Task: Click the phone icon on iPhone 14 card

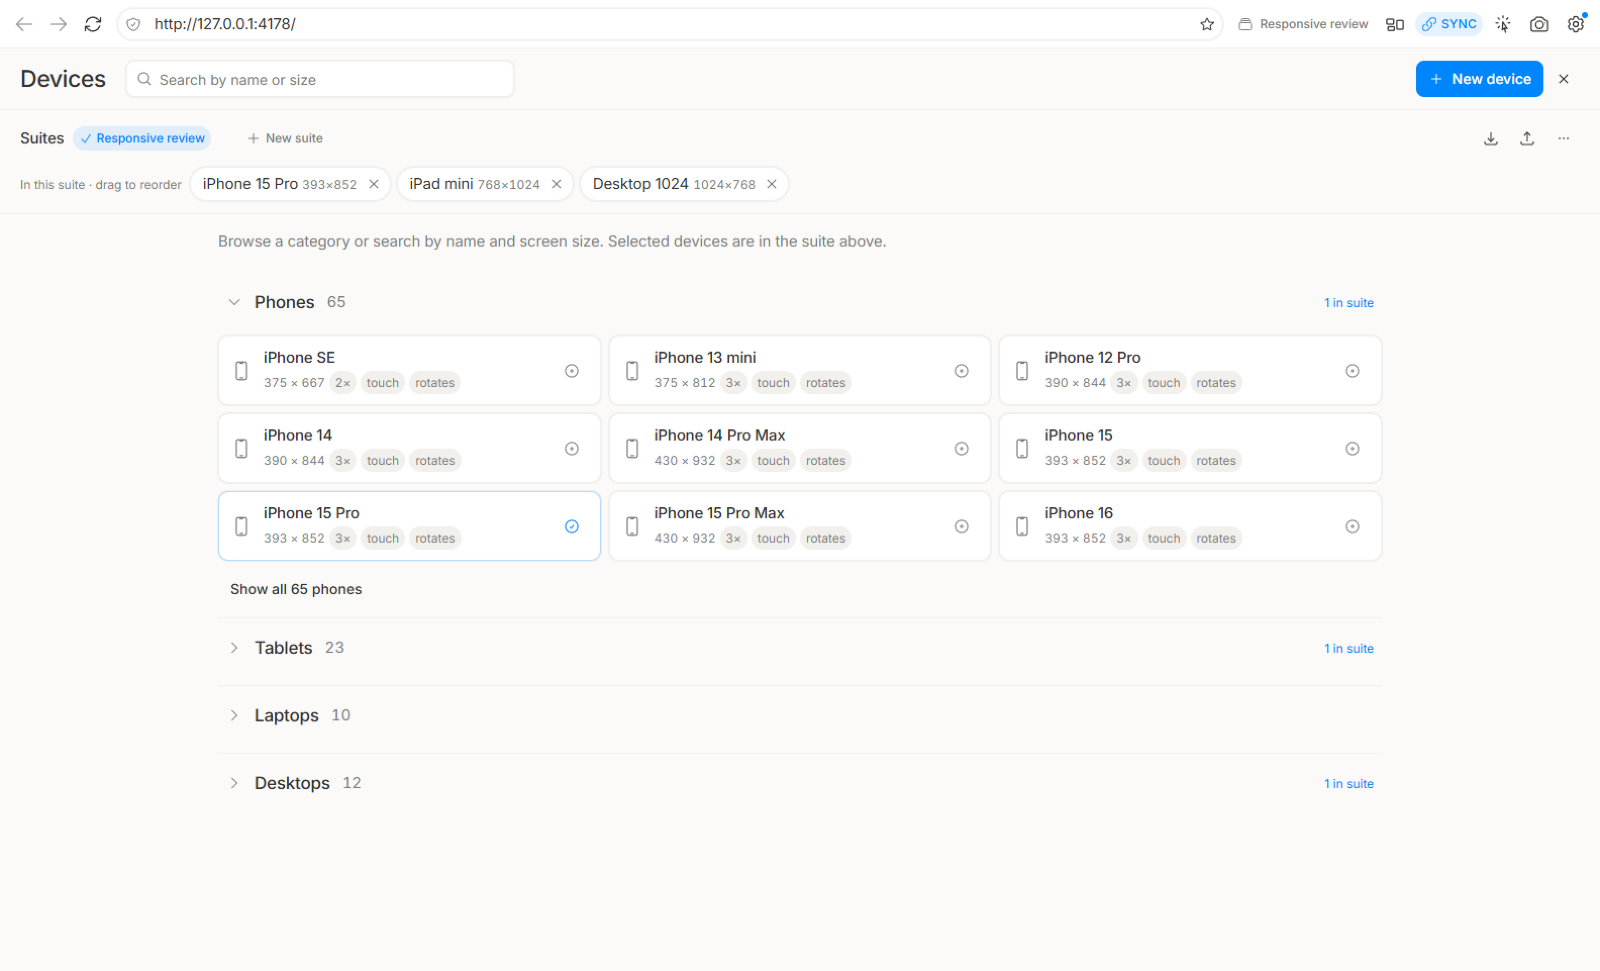Action: (x=241, y=449)
